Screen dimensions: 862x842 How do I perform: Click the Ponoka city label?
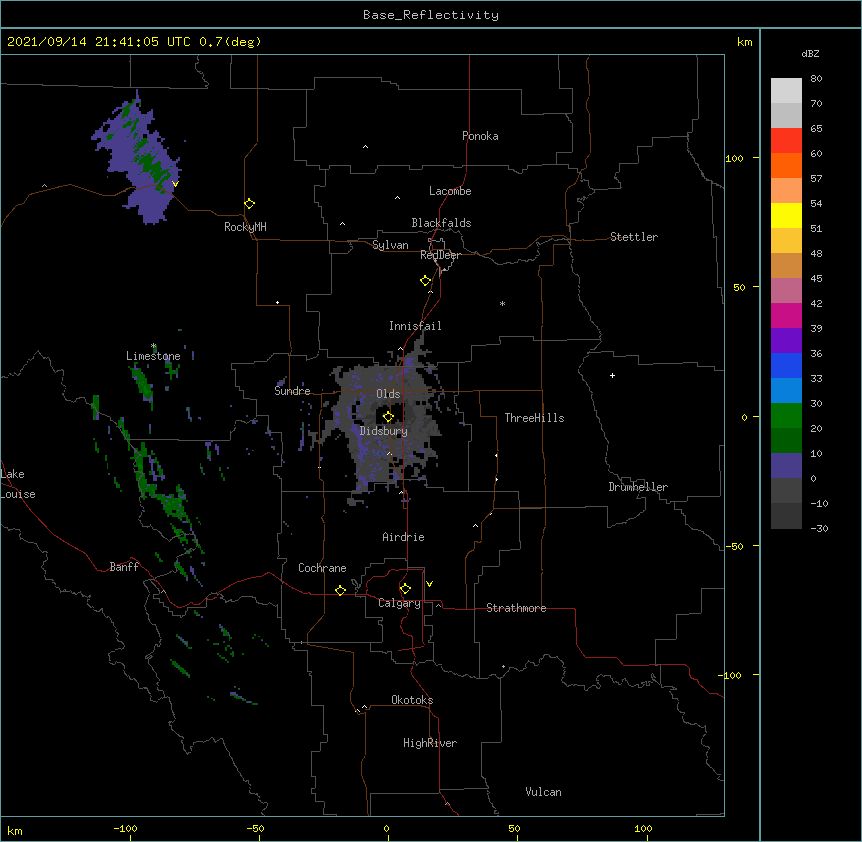pyautogui.click(x=480, y=136)
